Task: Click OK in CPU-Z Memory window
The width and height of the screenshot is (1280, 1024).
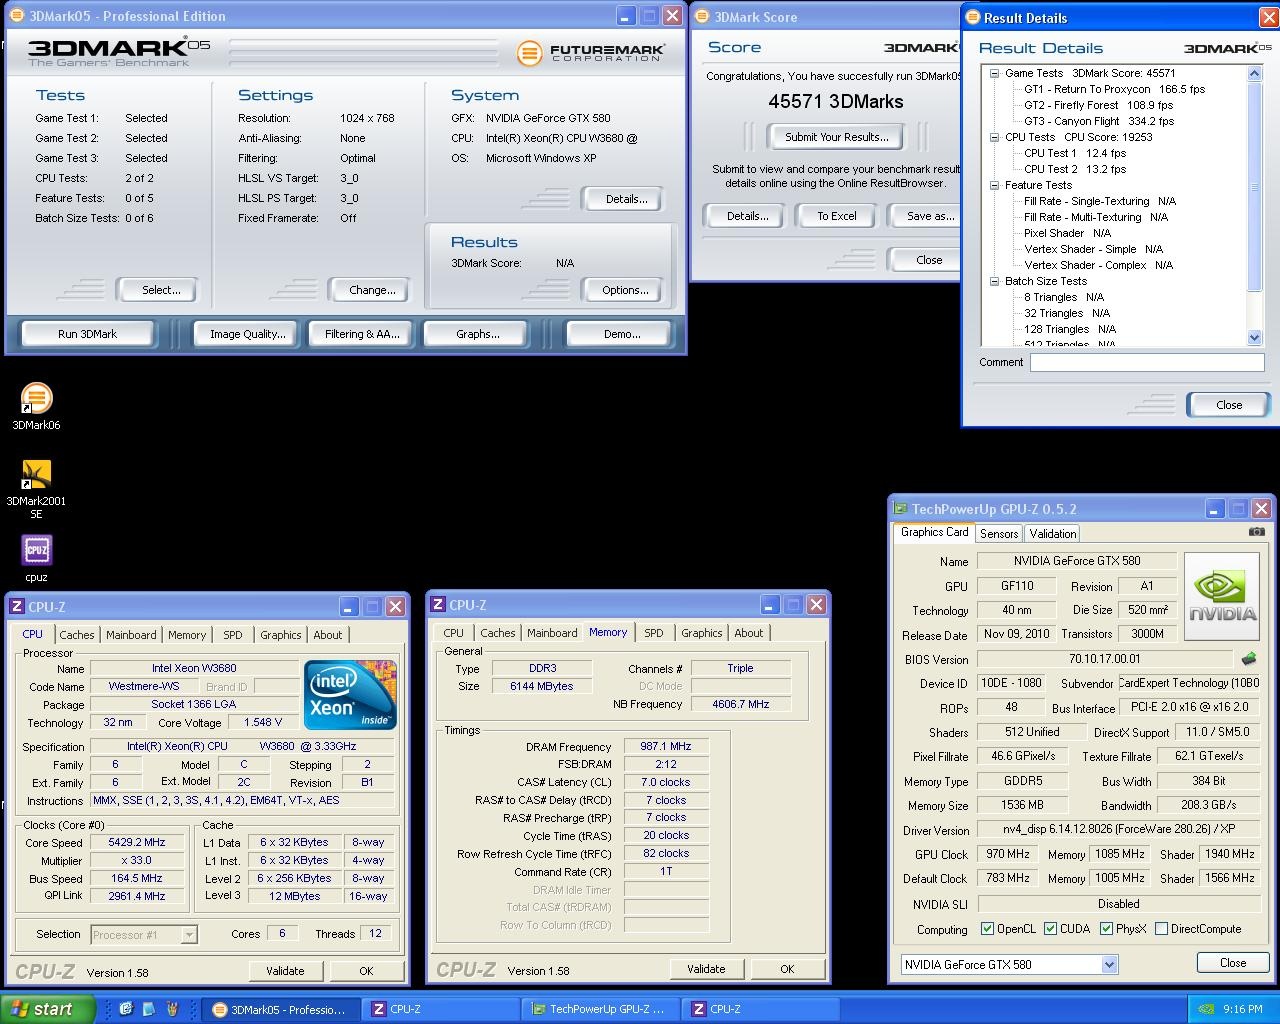Action: tap(787, 969)
